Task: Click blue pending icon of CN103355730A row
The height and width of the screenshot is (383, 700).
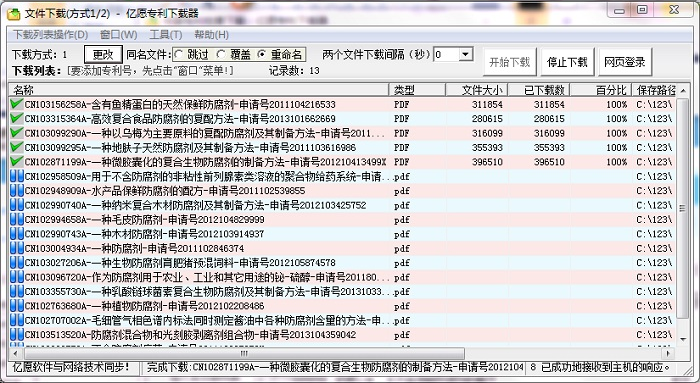Action: point(17,291)
